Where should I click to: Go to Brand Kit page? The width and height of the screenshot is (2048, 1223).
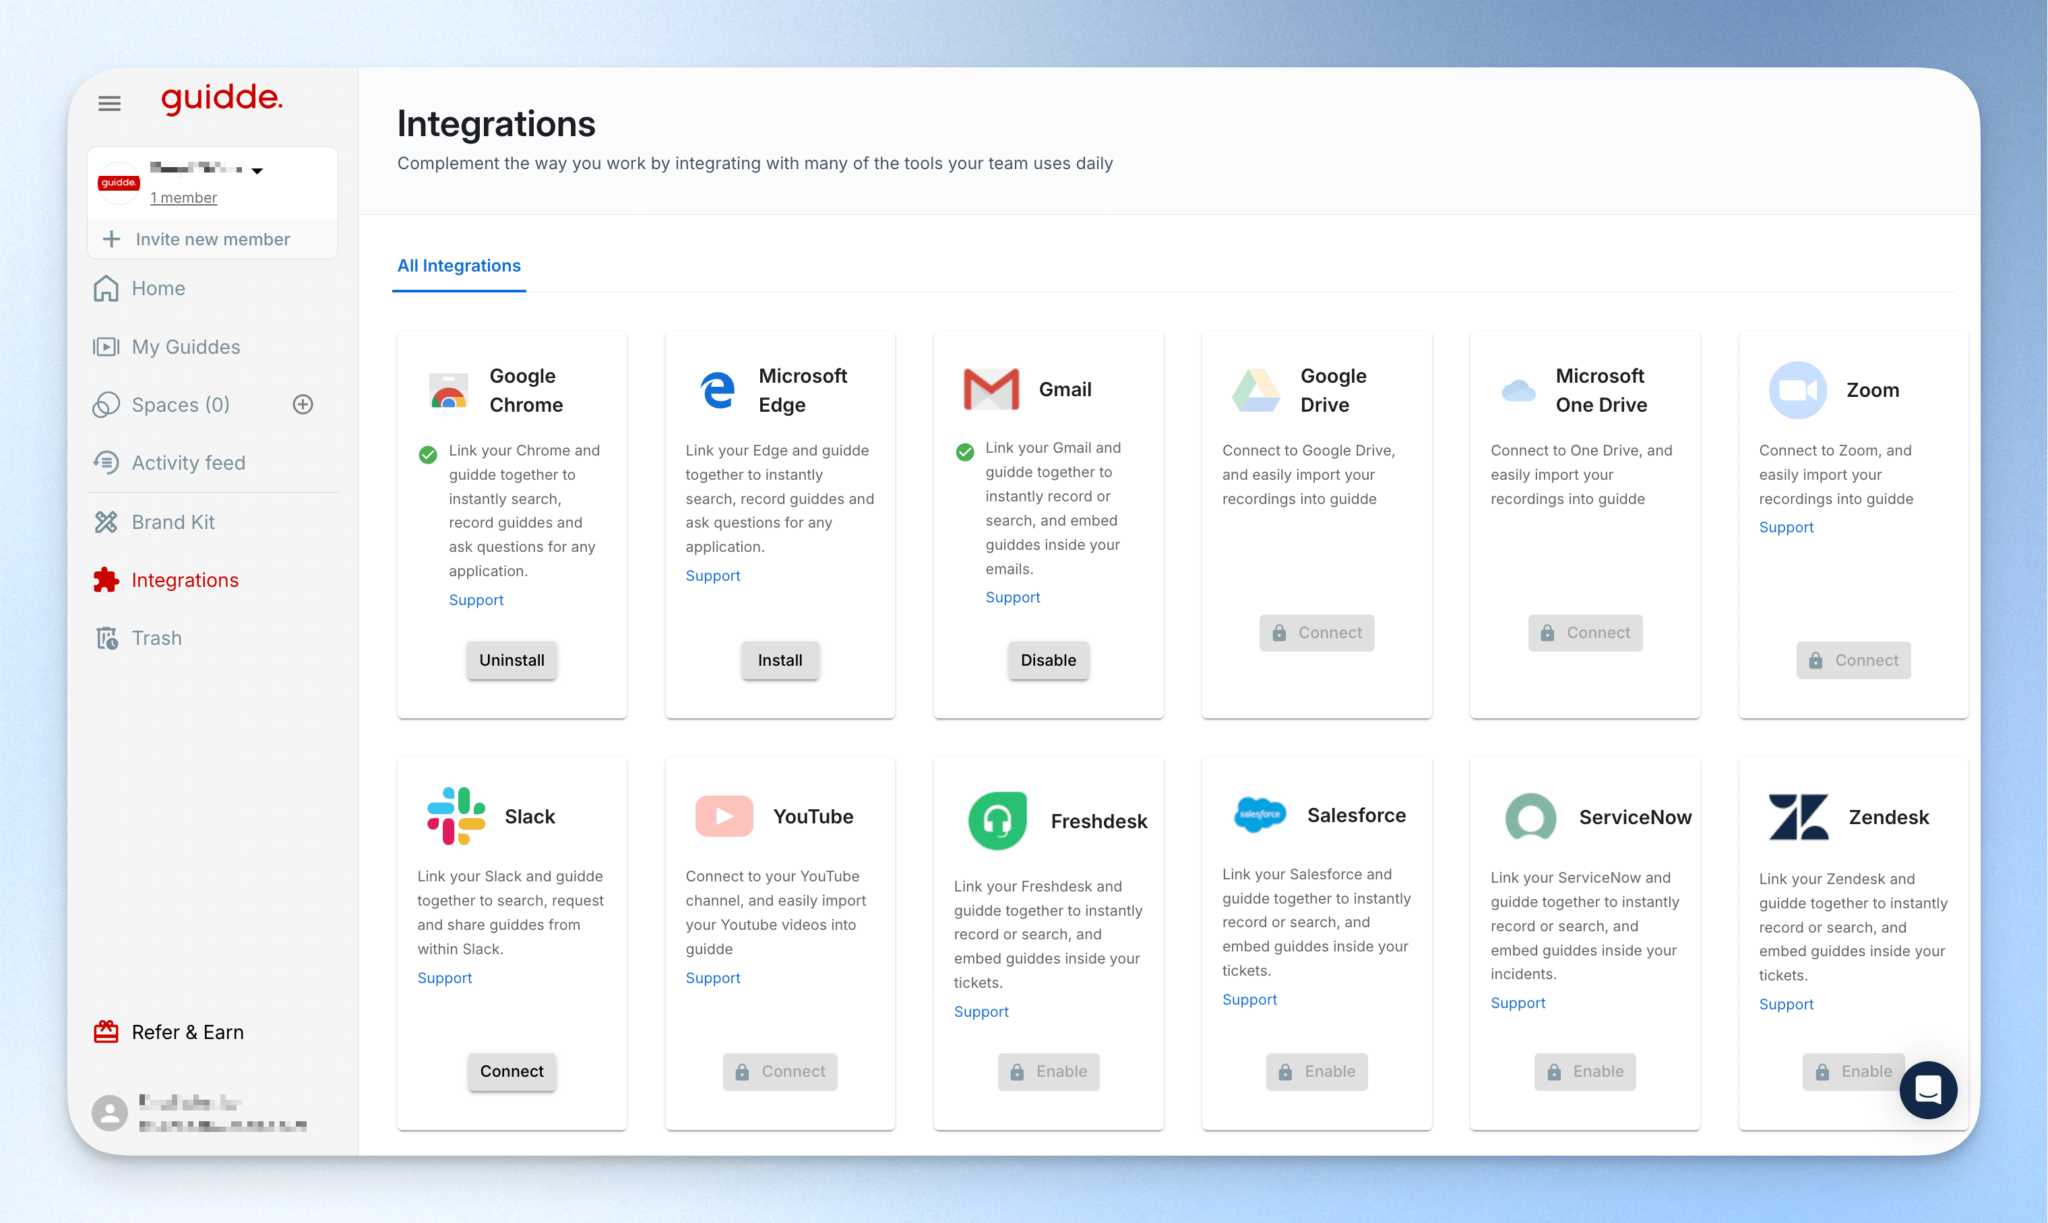[173, 522]
